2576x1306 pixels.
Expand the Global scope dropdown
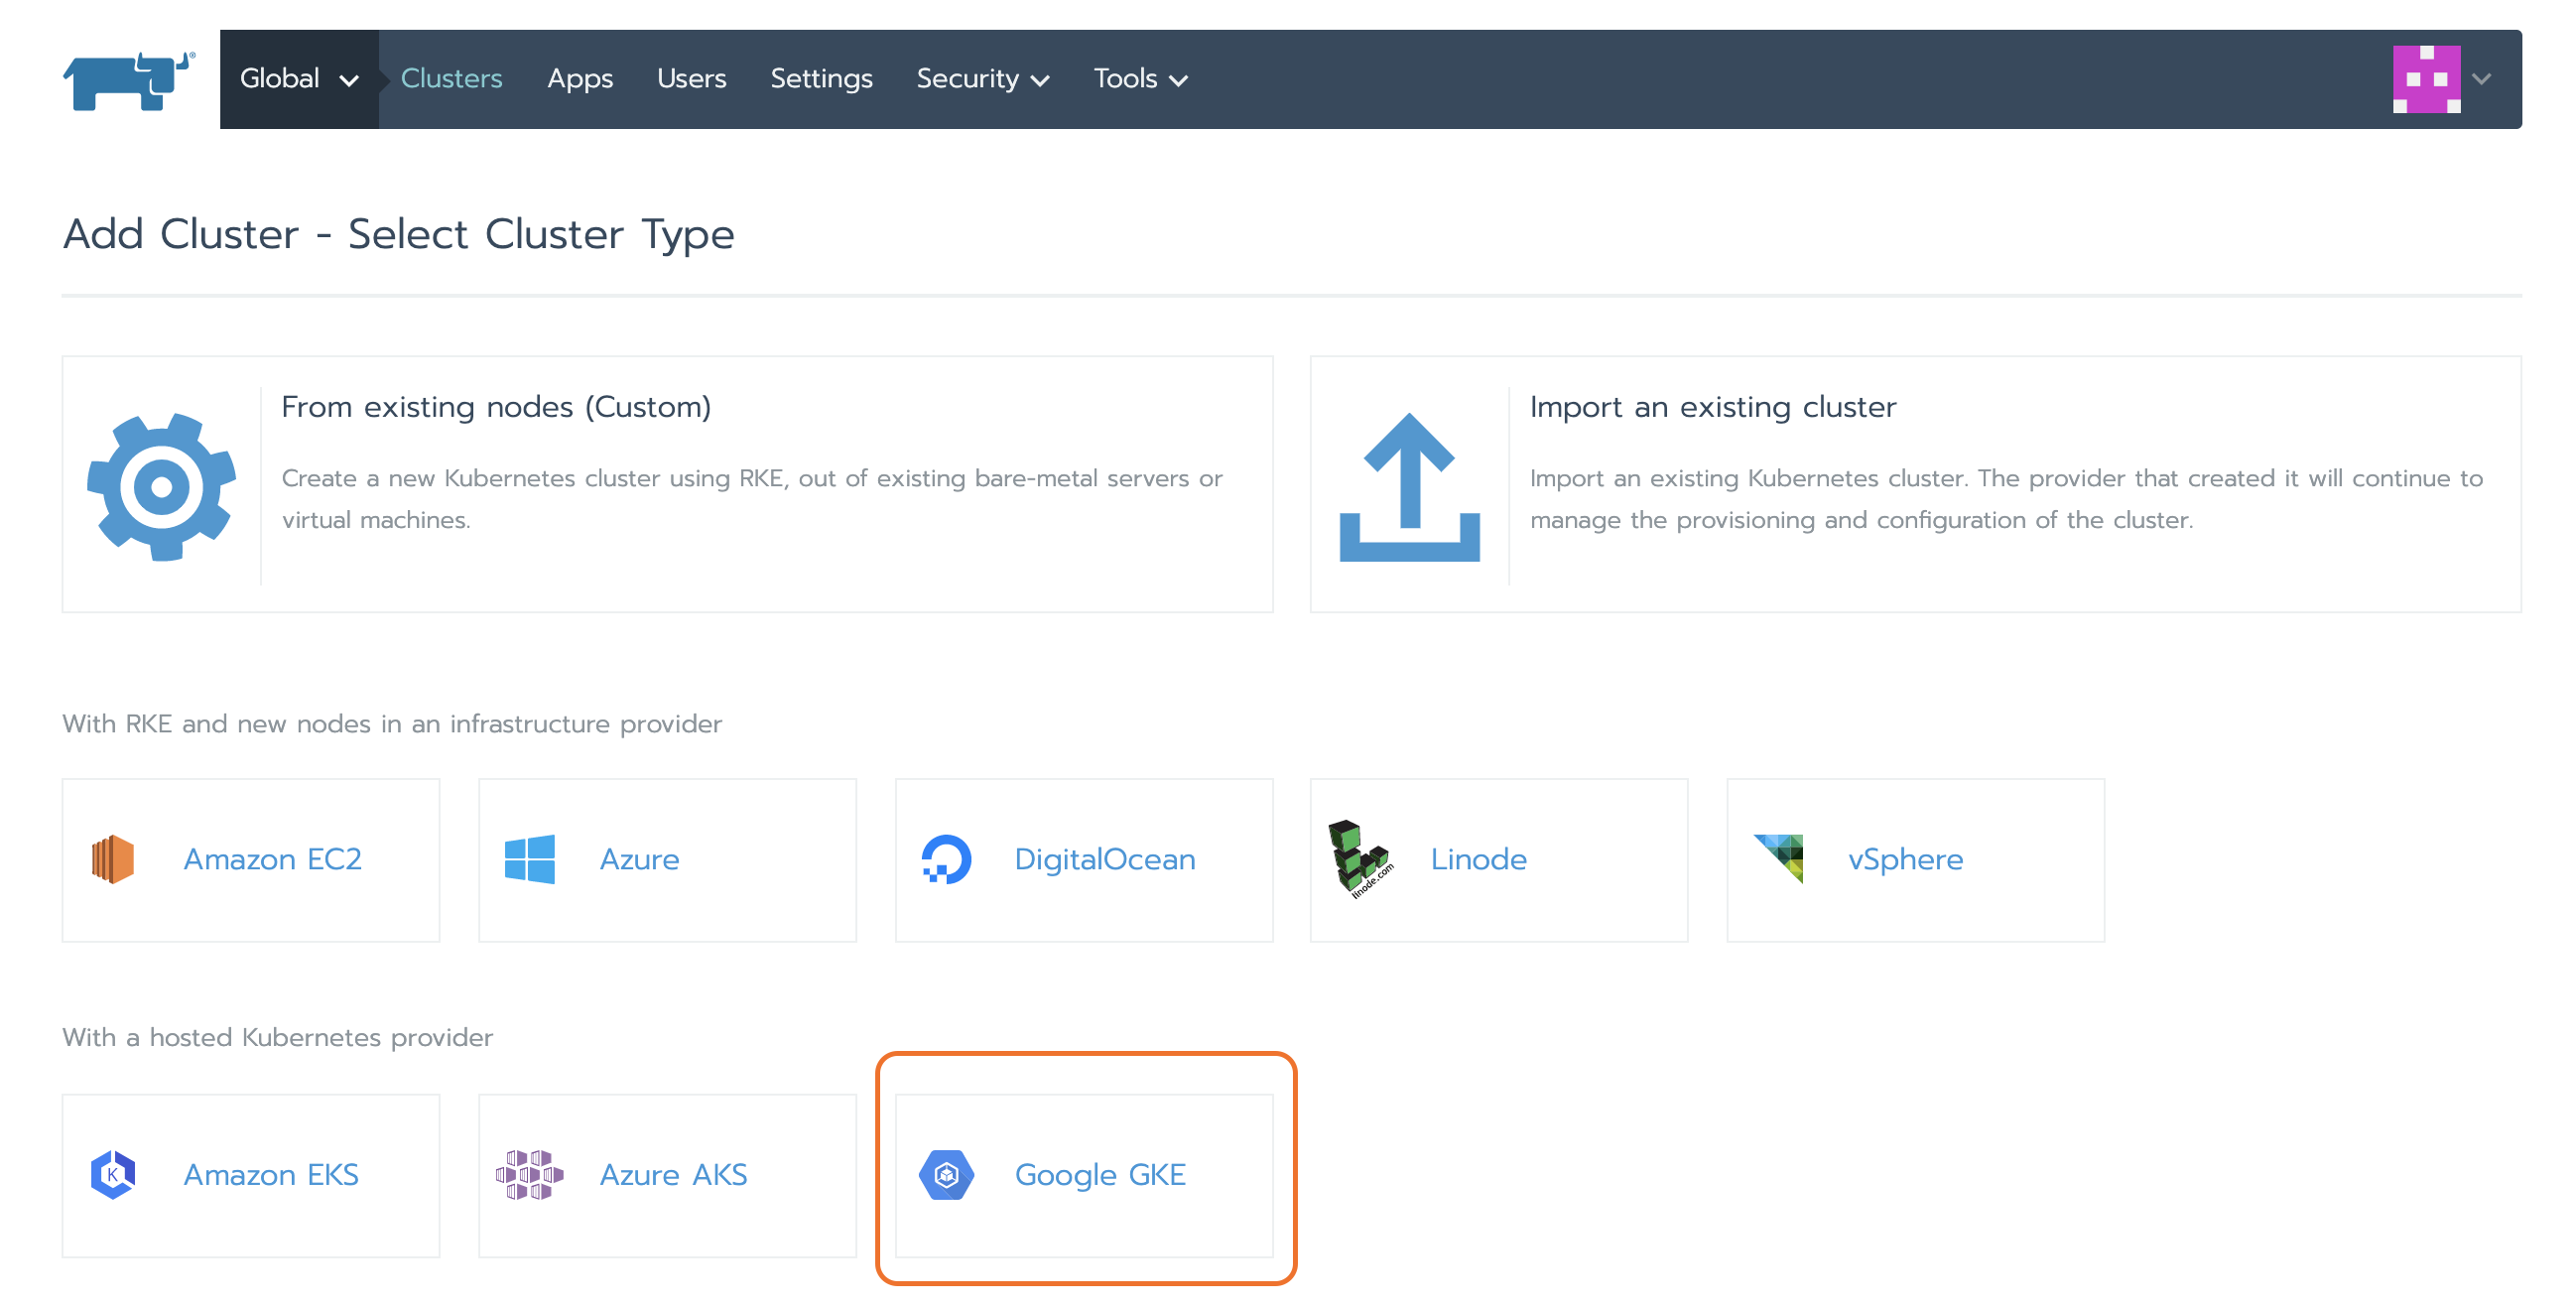click(x=298, y=79)
